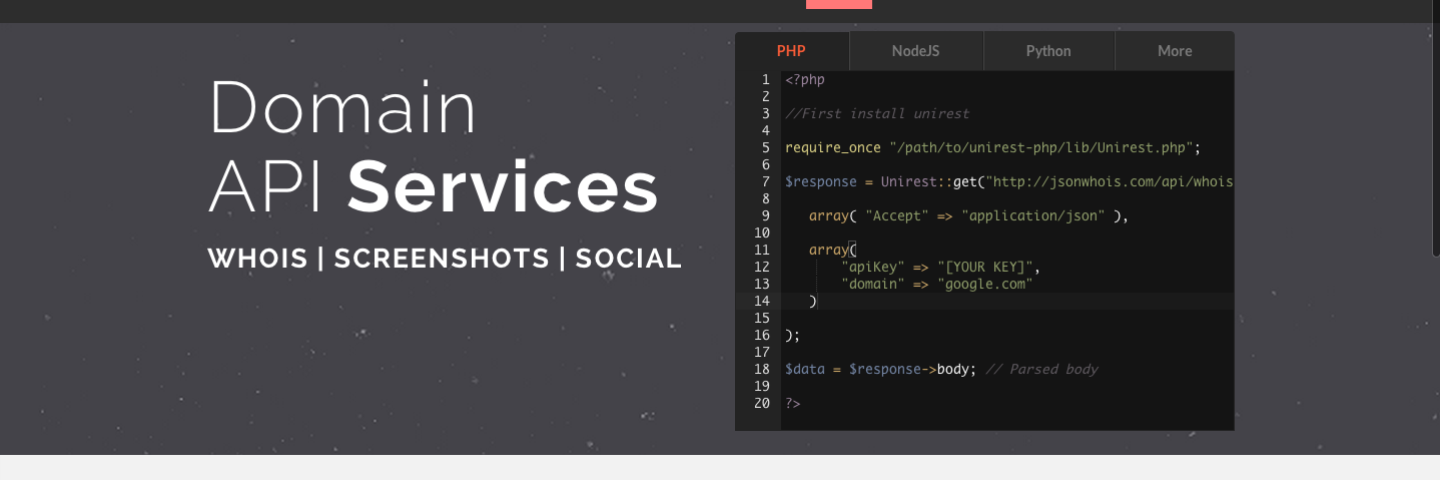Click the "domain" => "google.com" line
Screen dimensions: 1440x480
937,284
